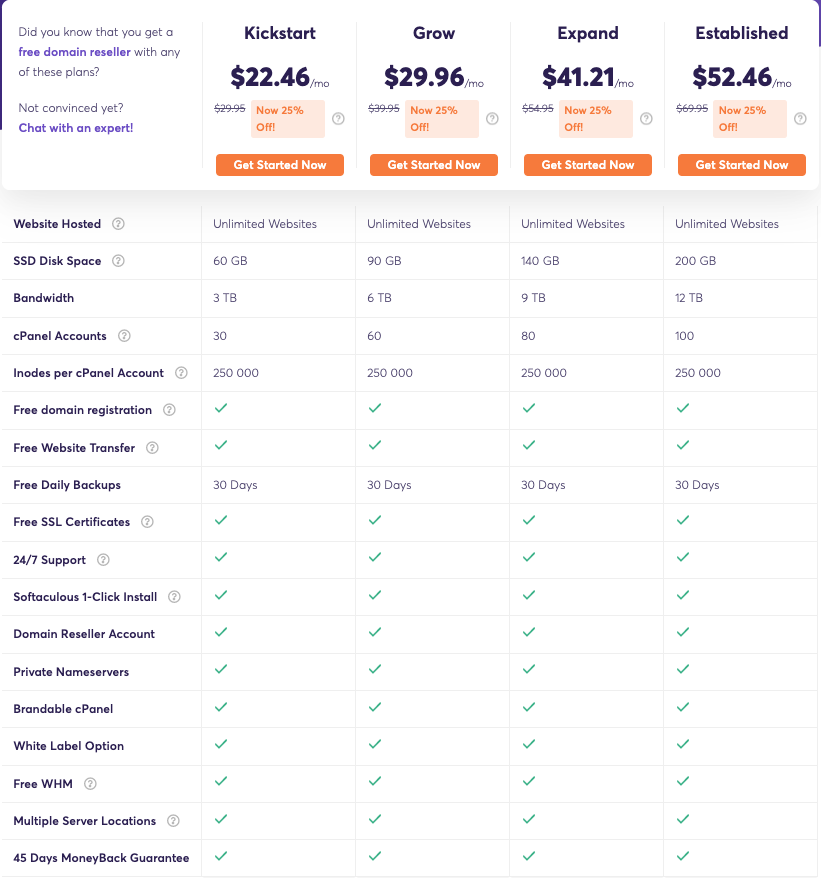
Task: Click Get Started Now for Kickstart
Action: tap(280, 165)
